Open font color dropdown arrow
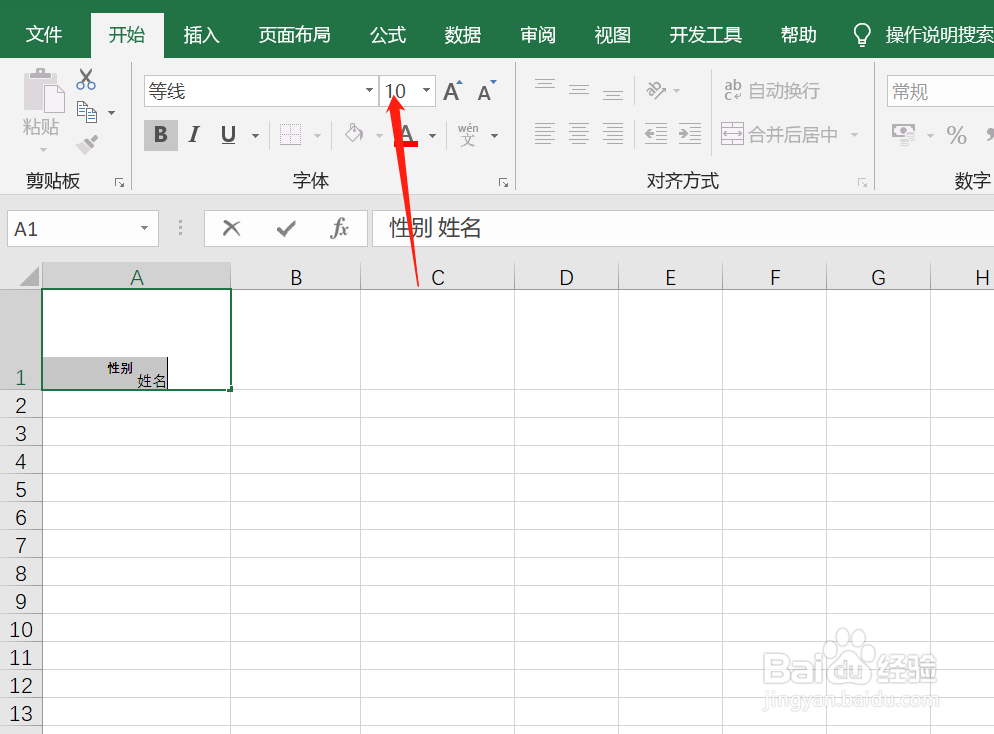994x734 pixels. (432, 135)
